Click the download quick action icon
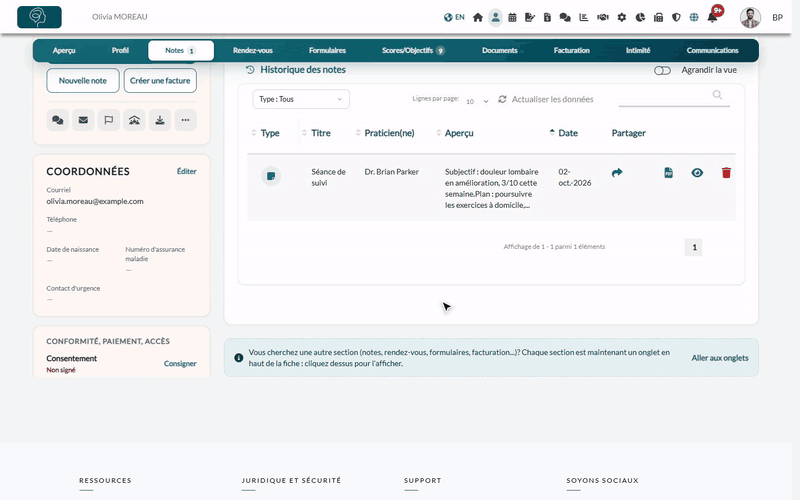 click(160, 120)
